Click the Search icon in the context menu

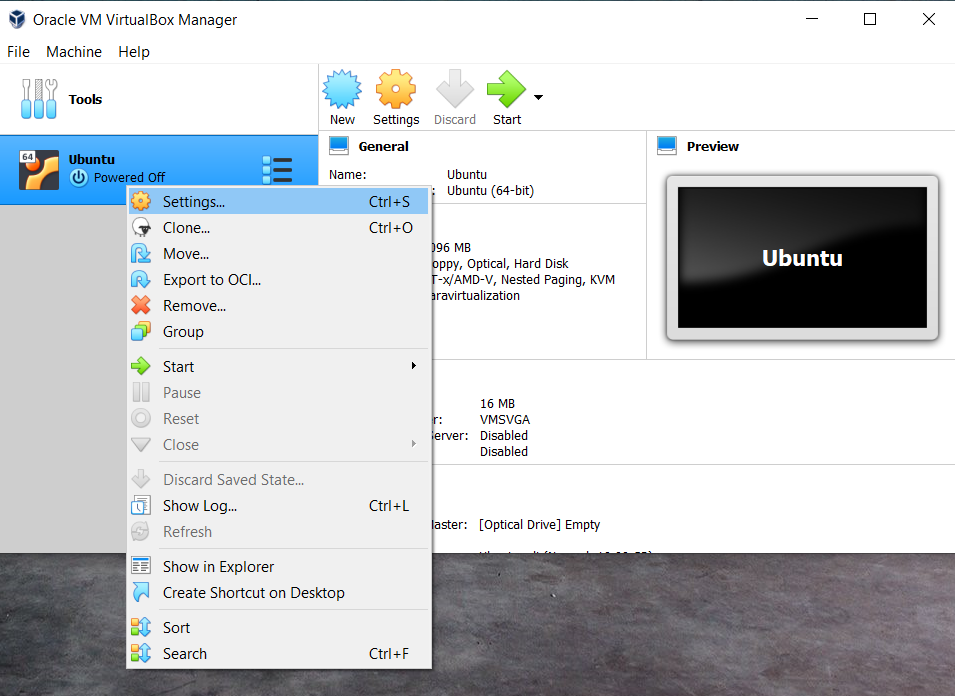coord(141,653)
